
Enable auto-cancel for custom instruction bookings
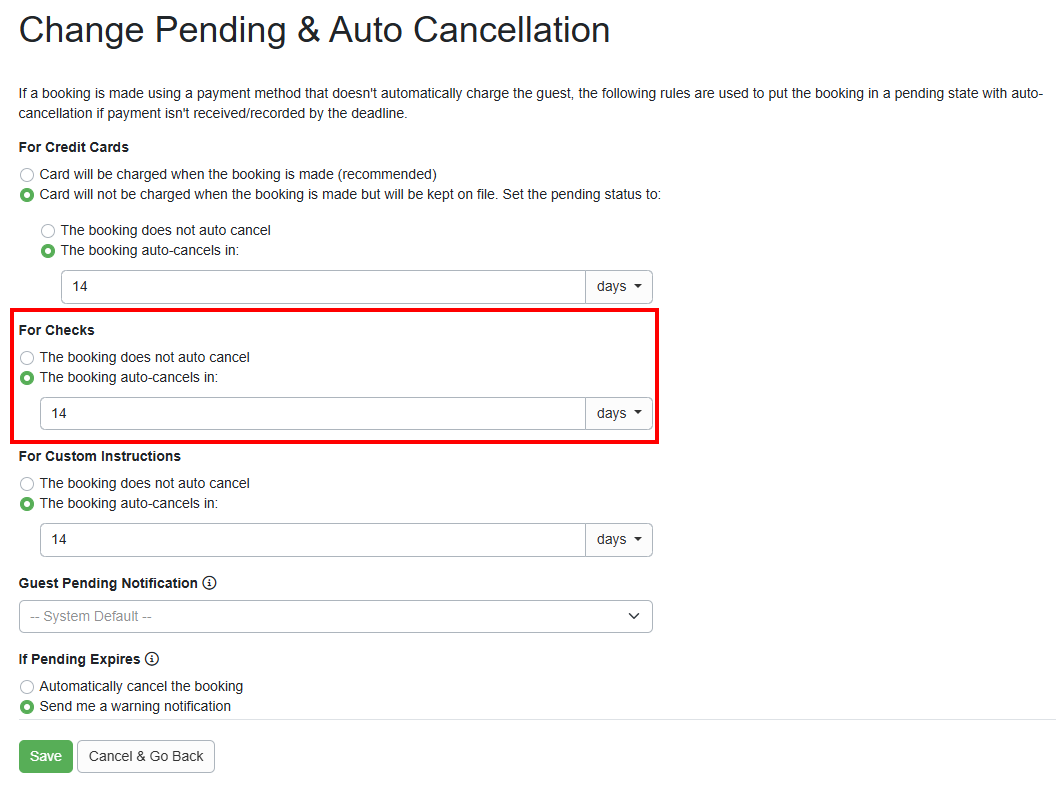[x=26, y=504]
